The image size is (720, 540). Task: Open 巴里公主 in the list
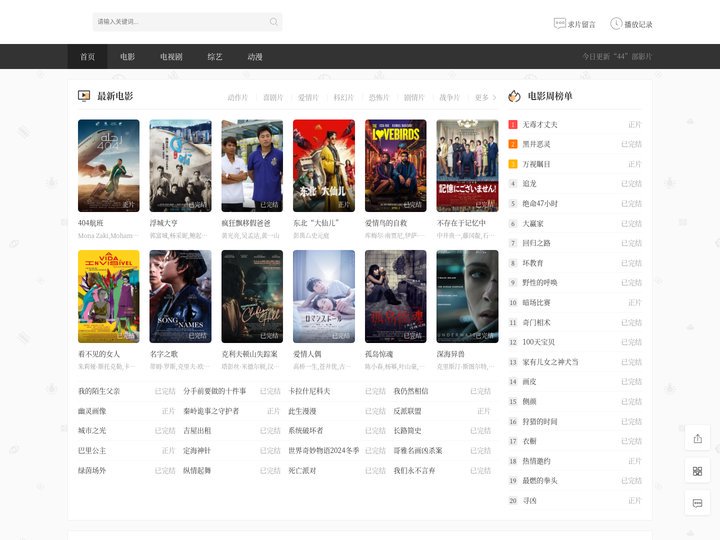(x=92, y=450)
